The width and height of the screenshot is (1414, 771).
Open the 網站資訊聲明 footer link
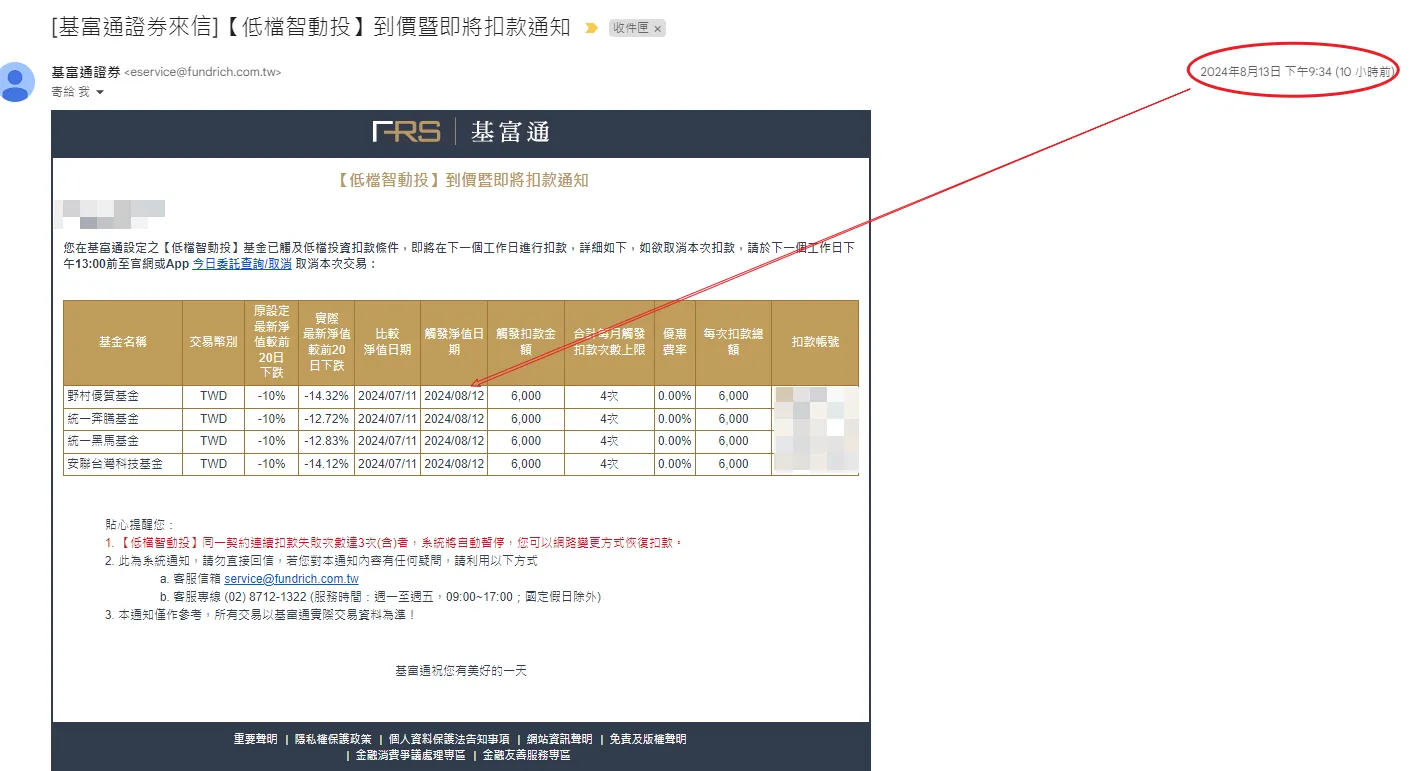point(559,739)
